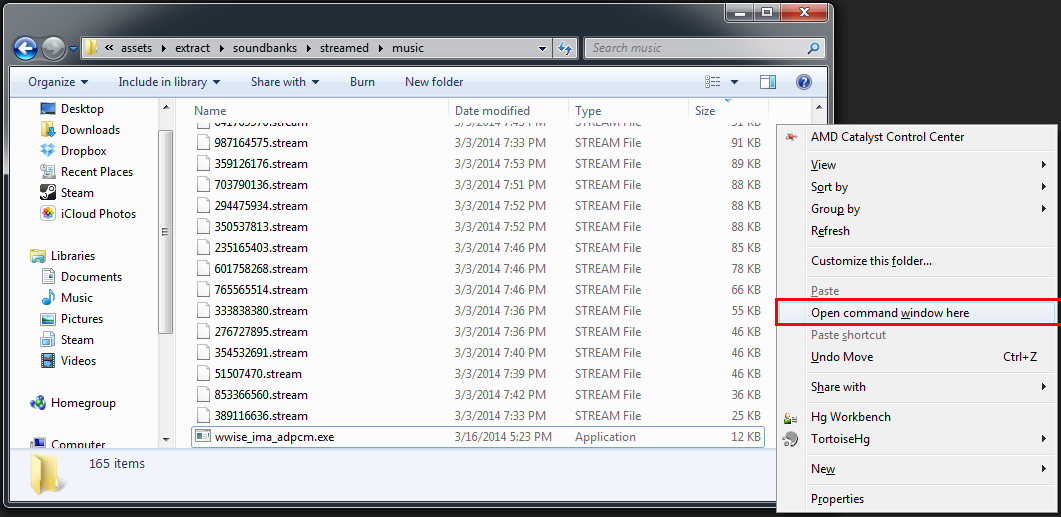Choose Open command window here
The width and height of the screenshot is (1061, 517).
click(916, 313)
